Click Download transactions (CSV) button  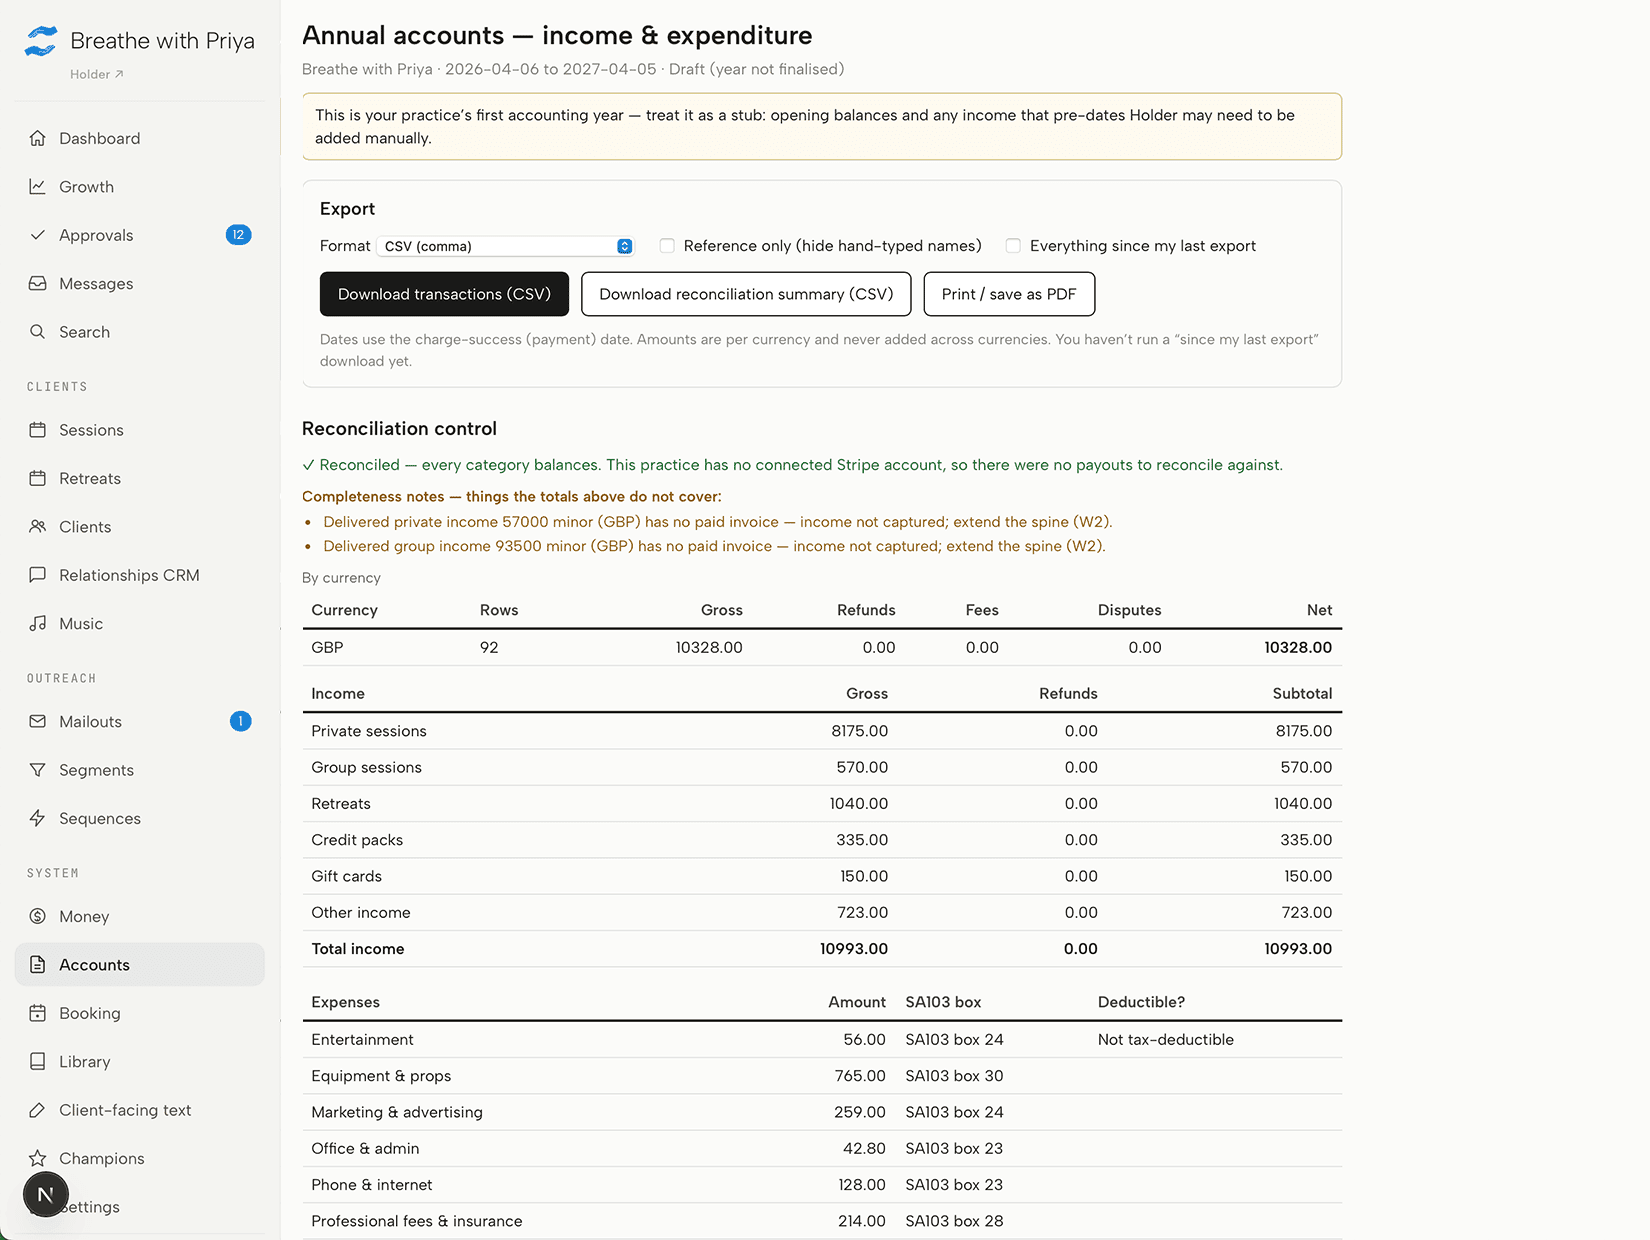pyautogui.click(x=444, y=294)
